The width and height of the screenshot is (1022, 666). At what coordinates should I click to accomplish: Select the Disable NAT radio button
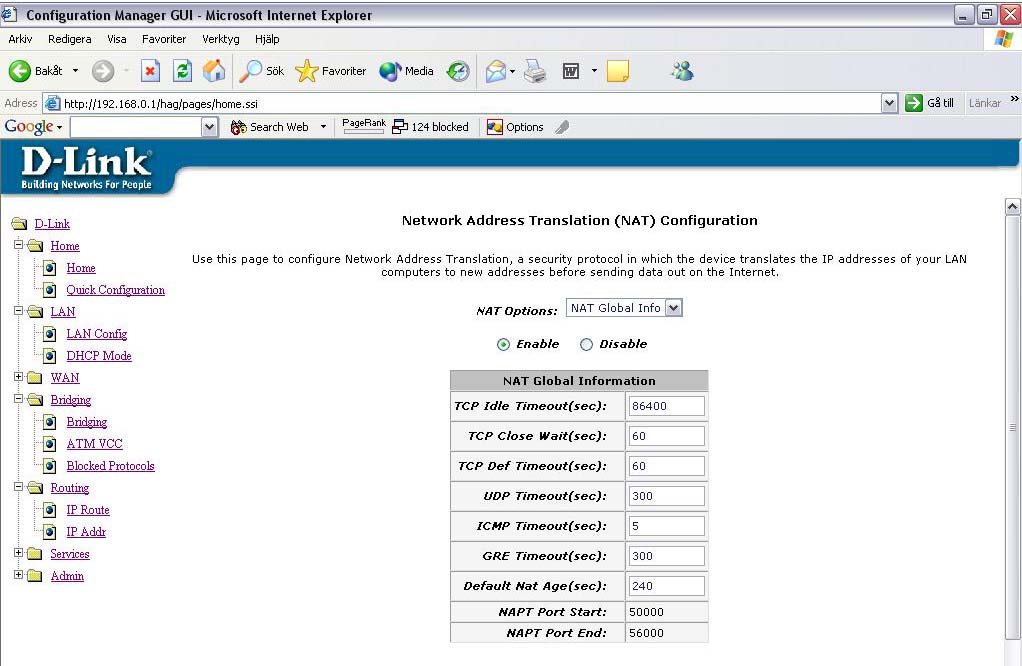[x=587, y=344]
